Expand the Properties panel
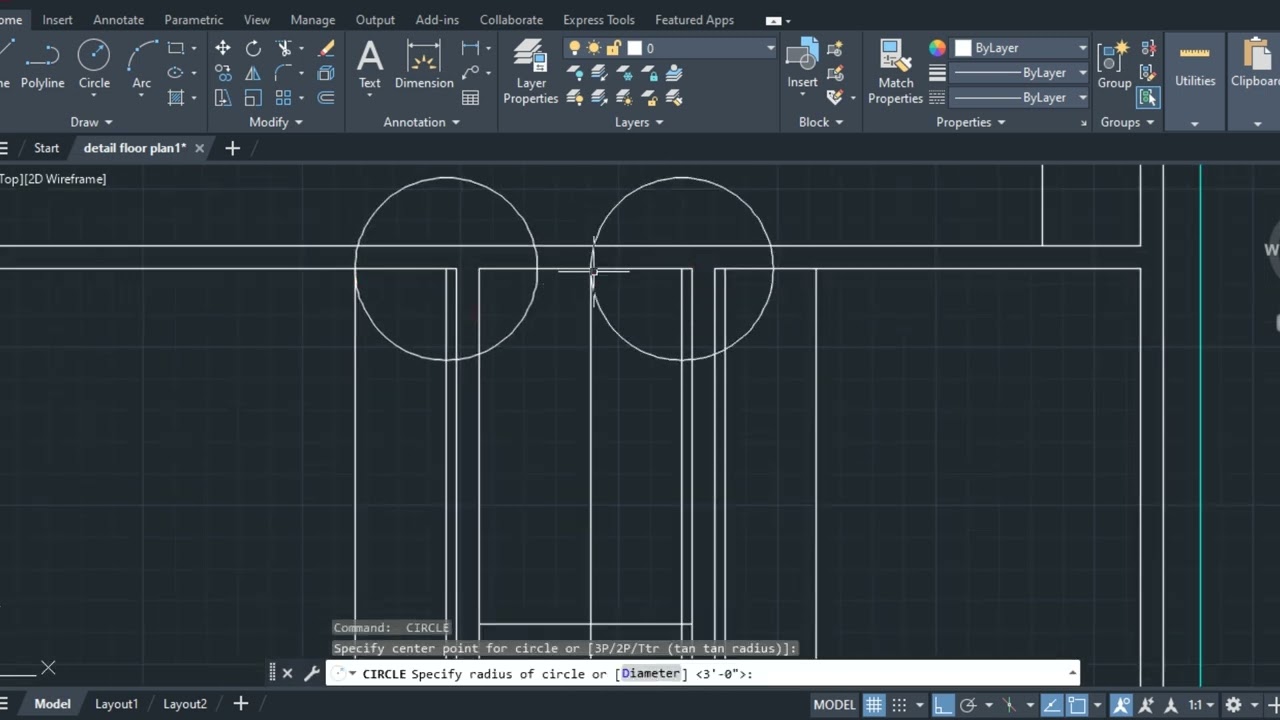Image resolution: width=1280 pixels, height=720 pixels. [x=971, y=122]
